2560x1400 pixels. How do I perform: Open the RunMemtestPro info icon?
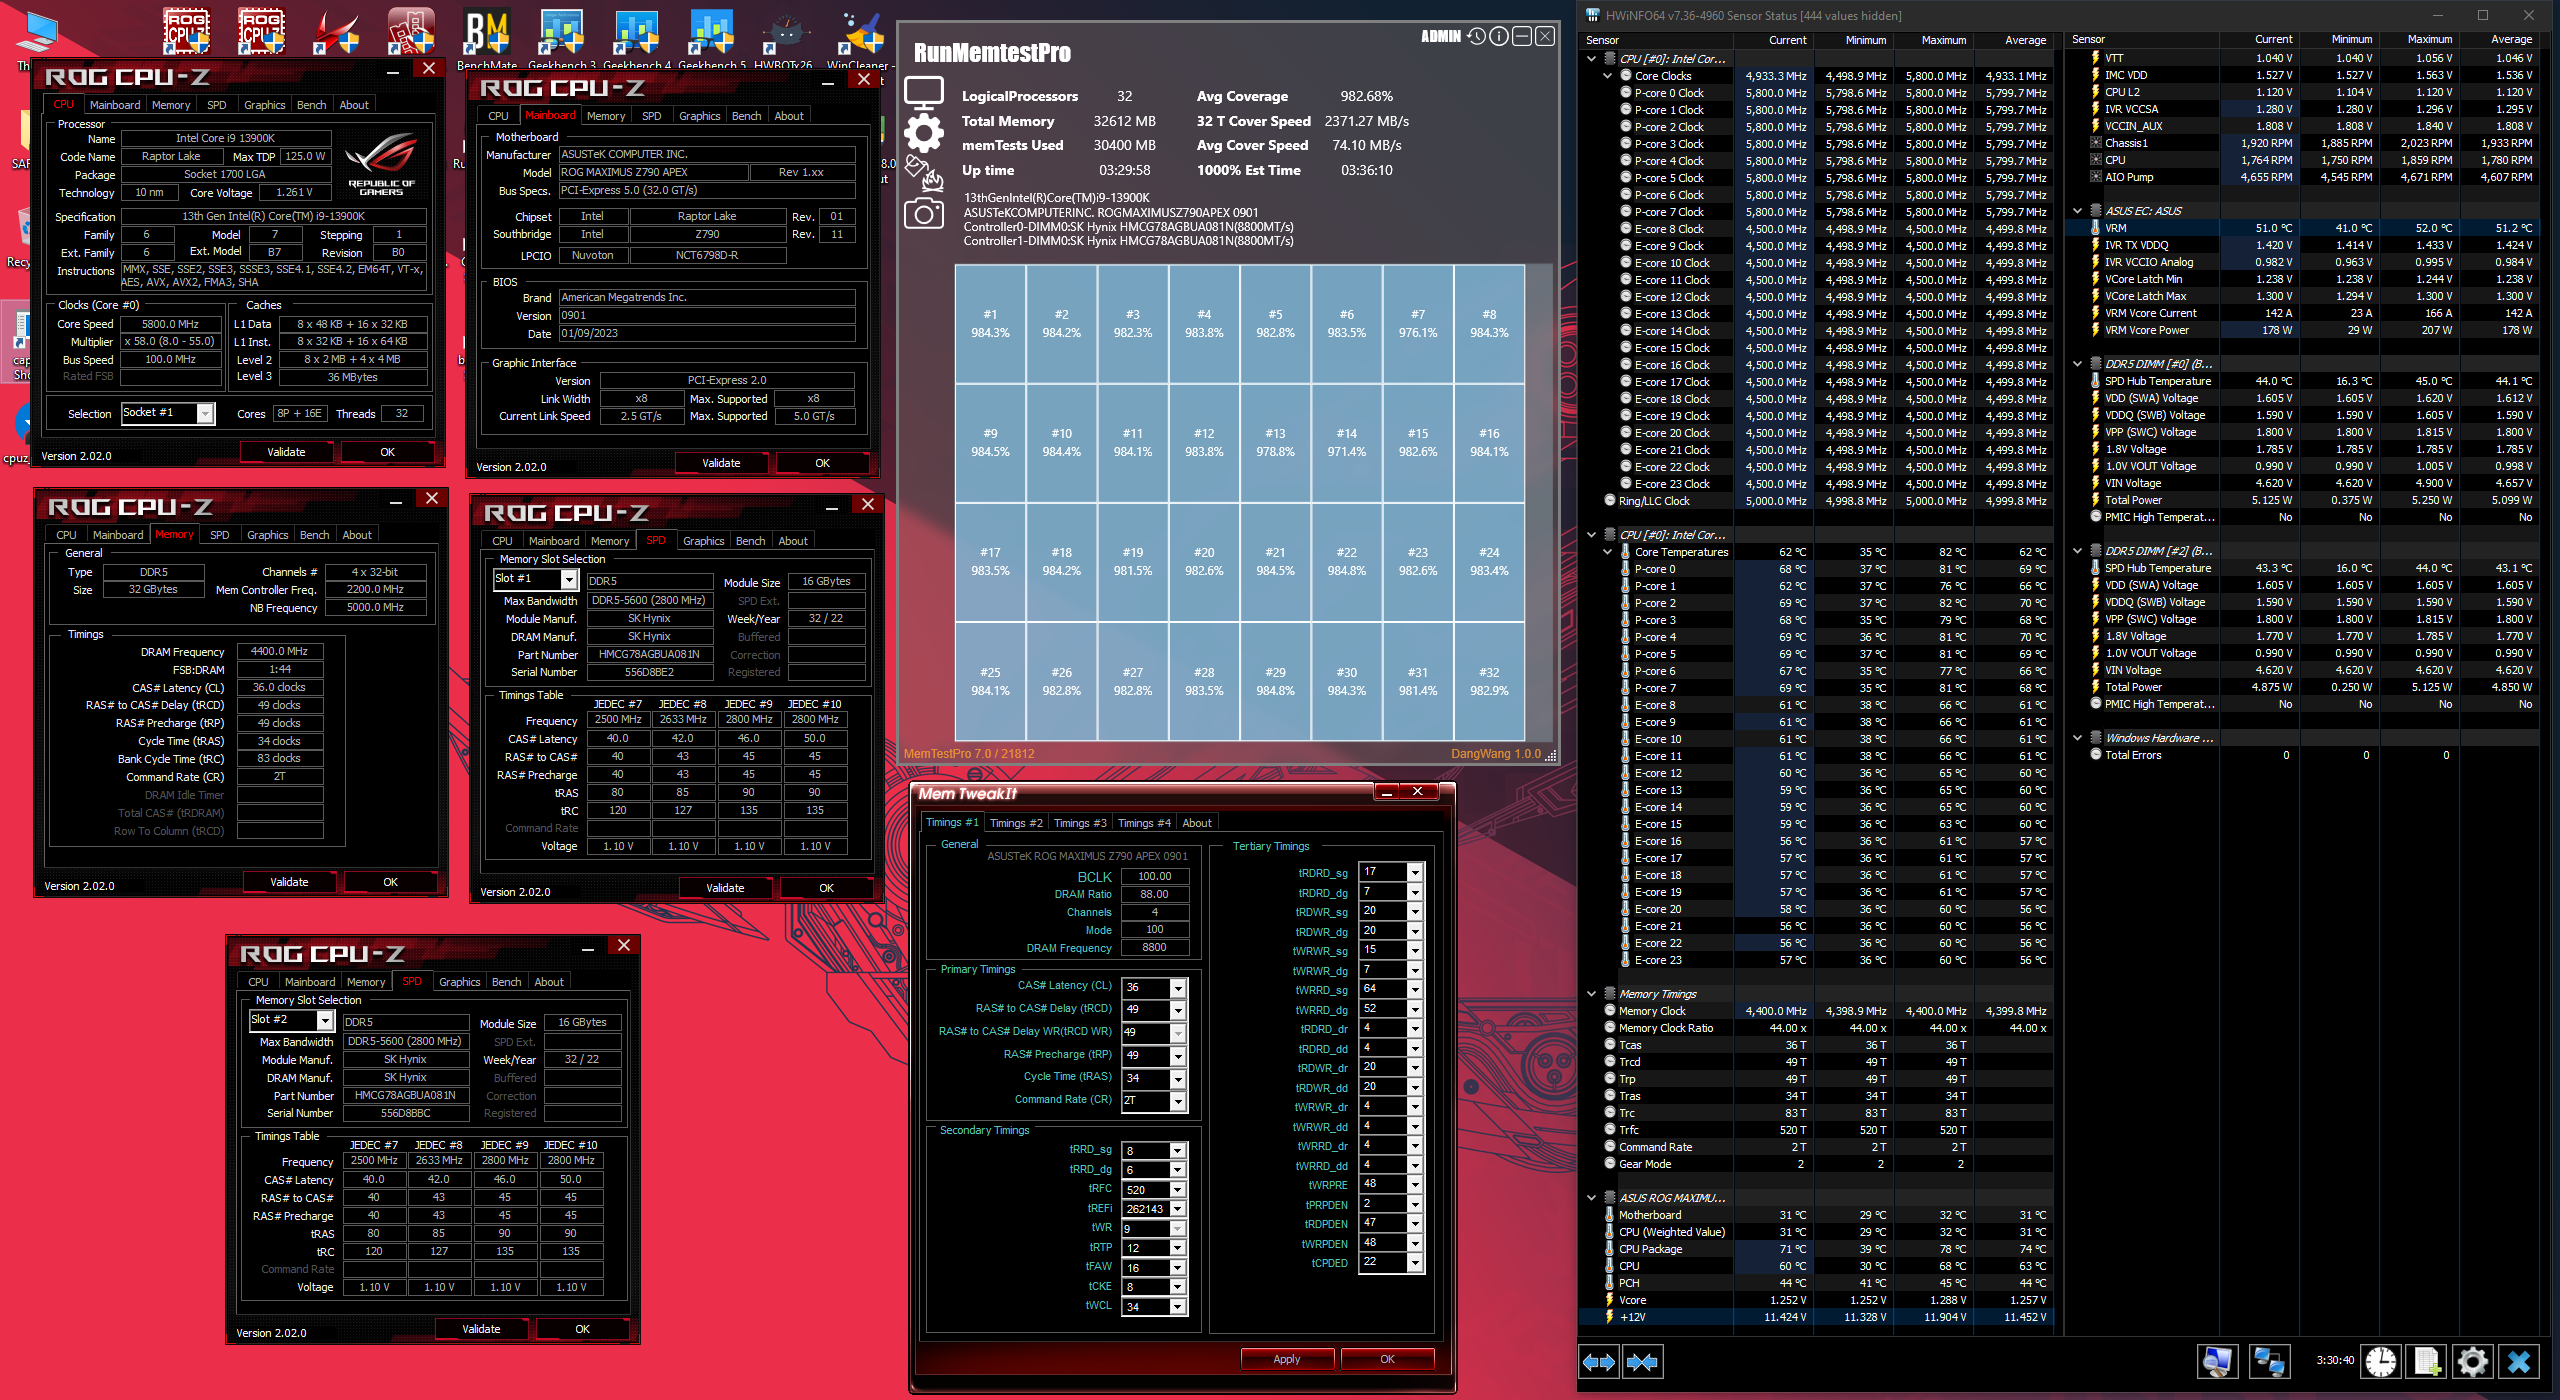[x=1498, y=37]
